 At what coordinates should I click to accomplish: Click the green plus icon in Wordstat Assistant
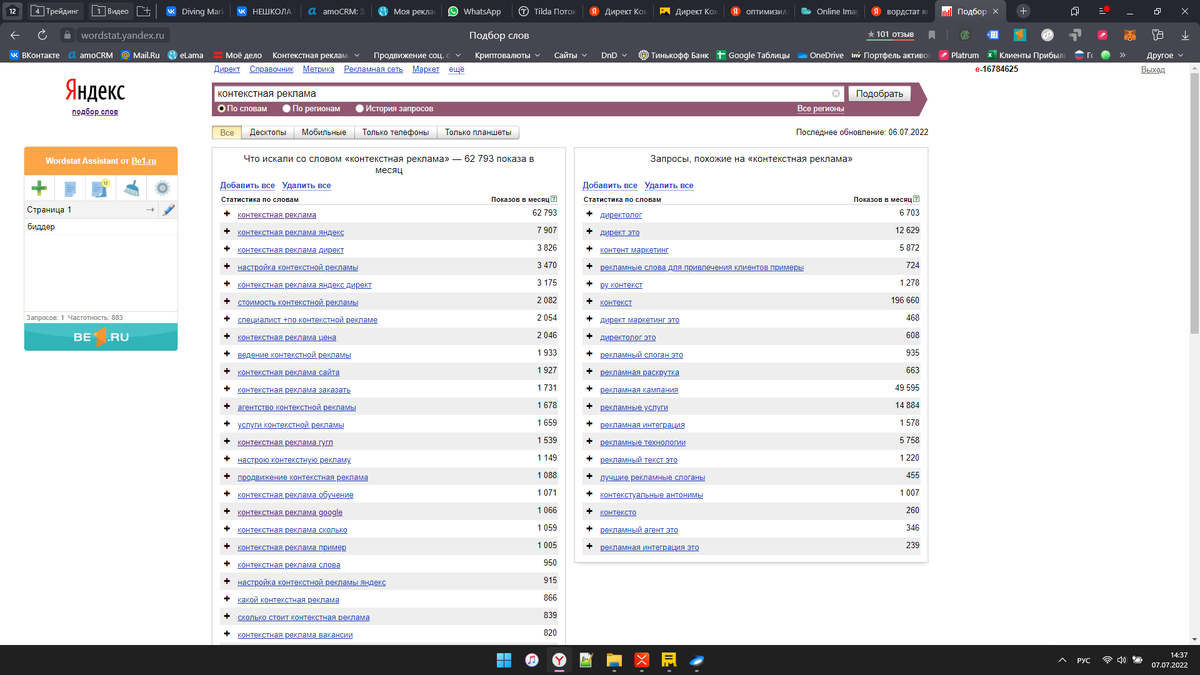point(39,188)
